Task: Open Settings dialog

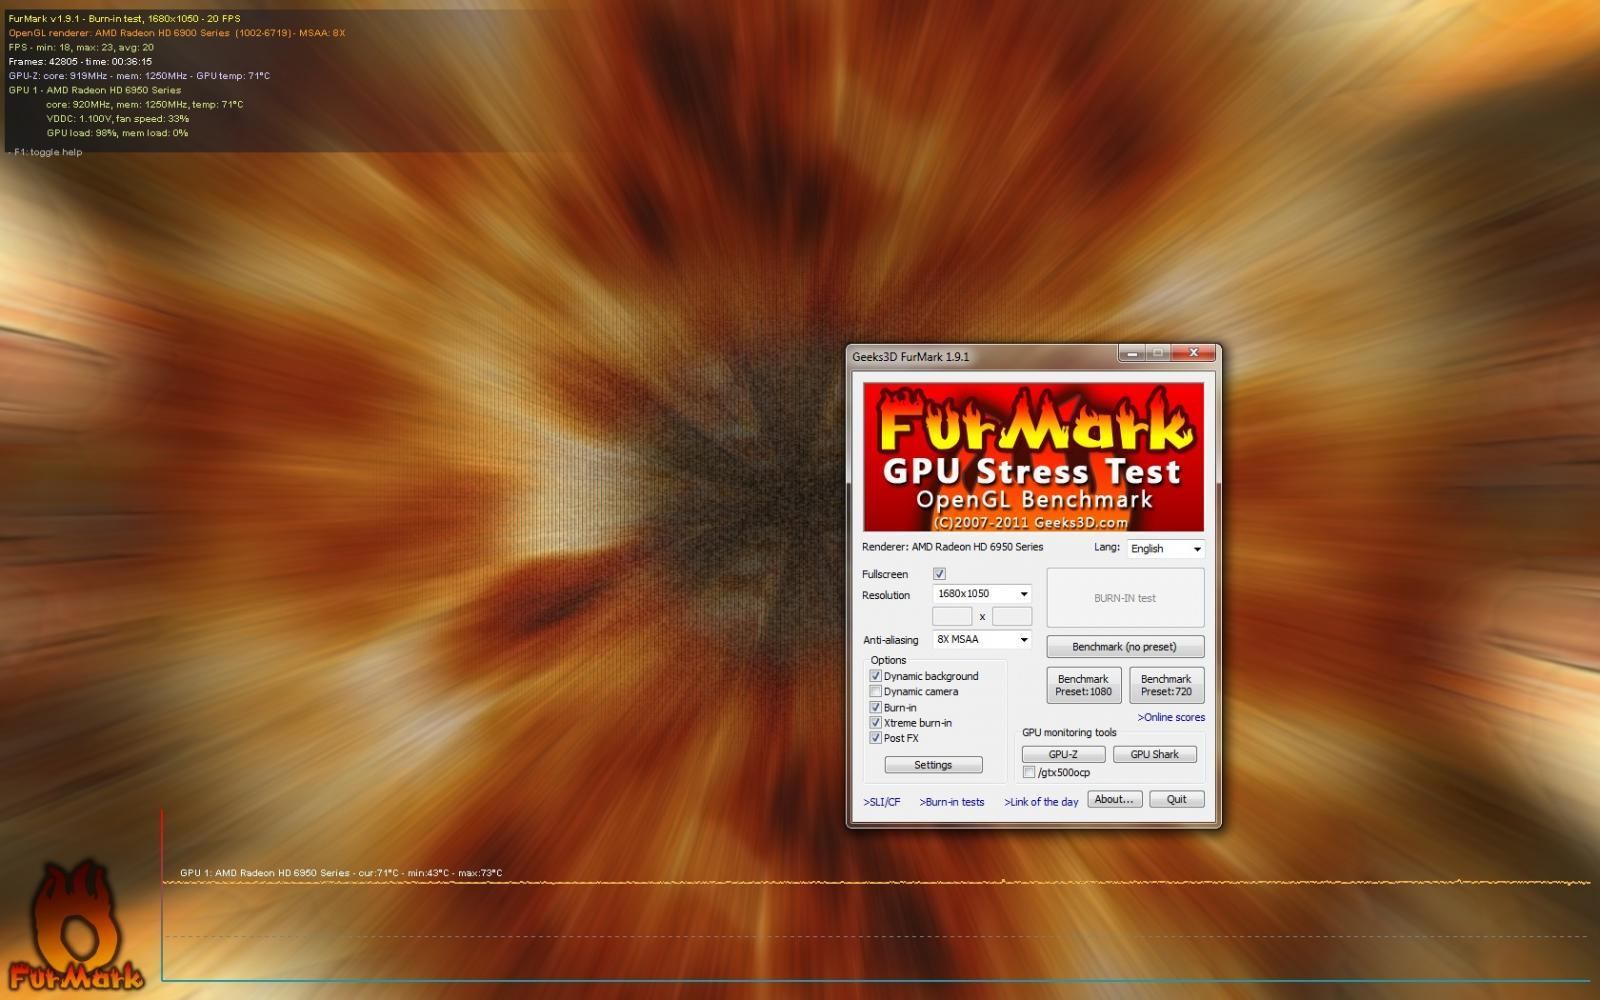Action: (x=933, y=765)
